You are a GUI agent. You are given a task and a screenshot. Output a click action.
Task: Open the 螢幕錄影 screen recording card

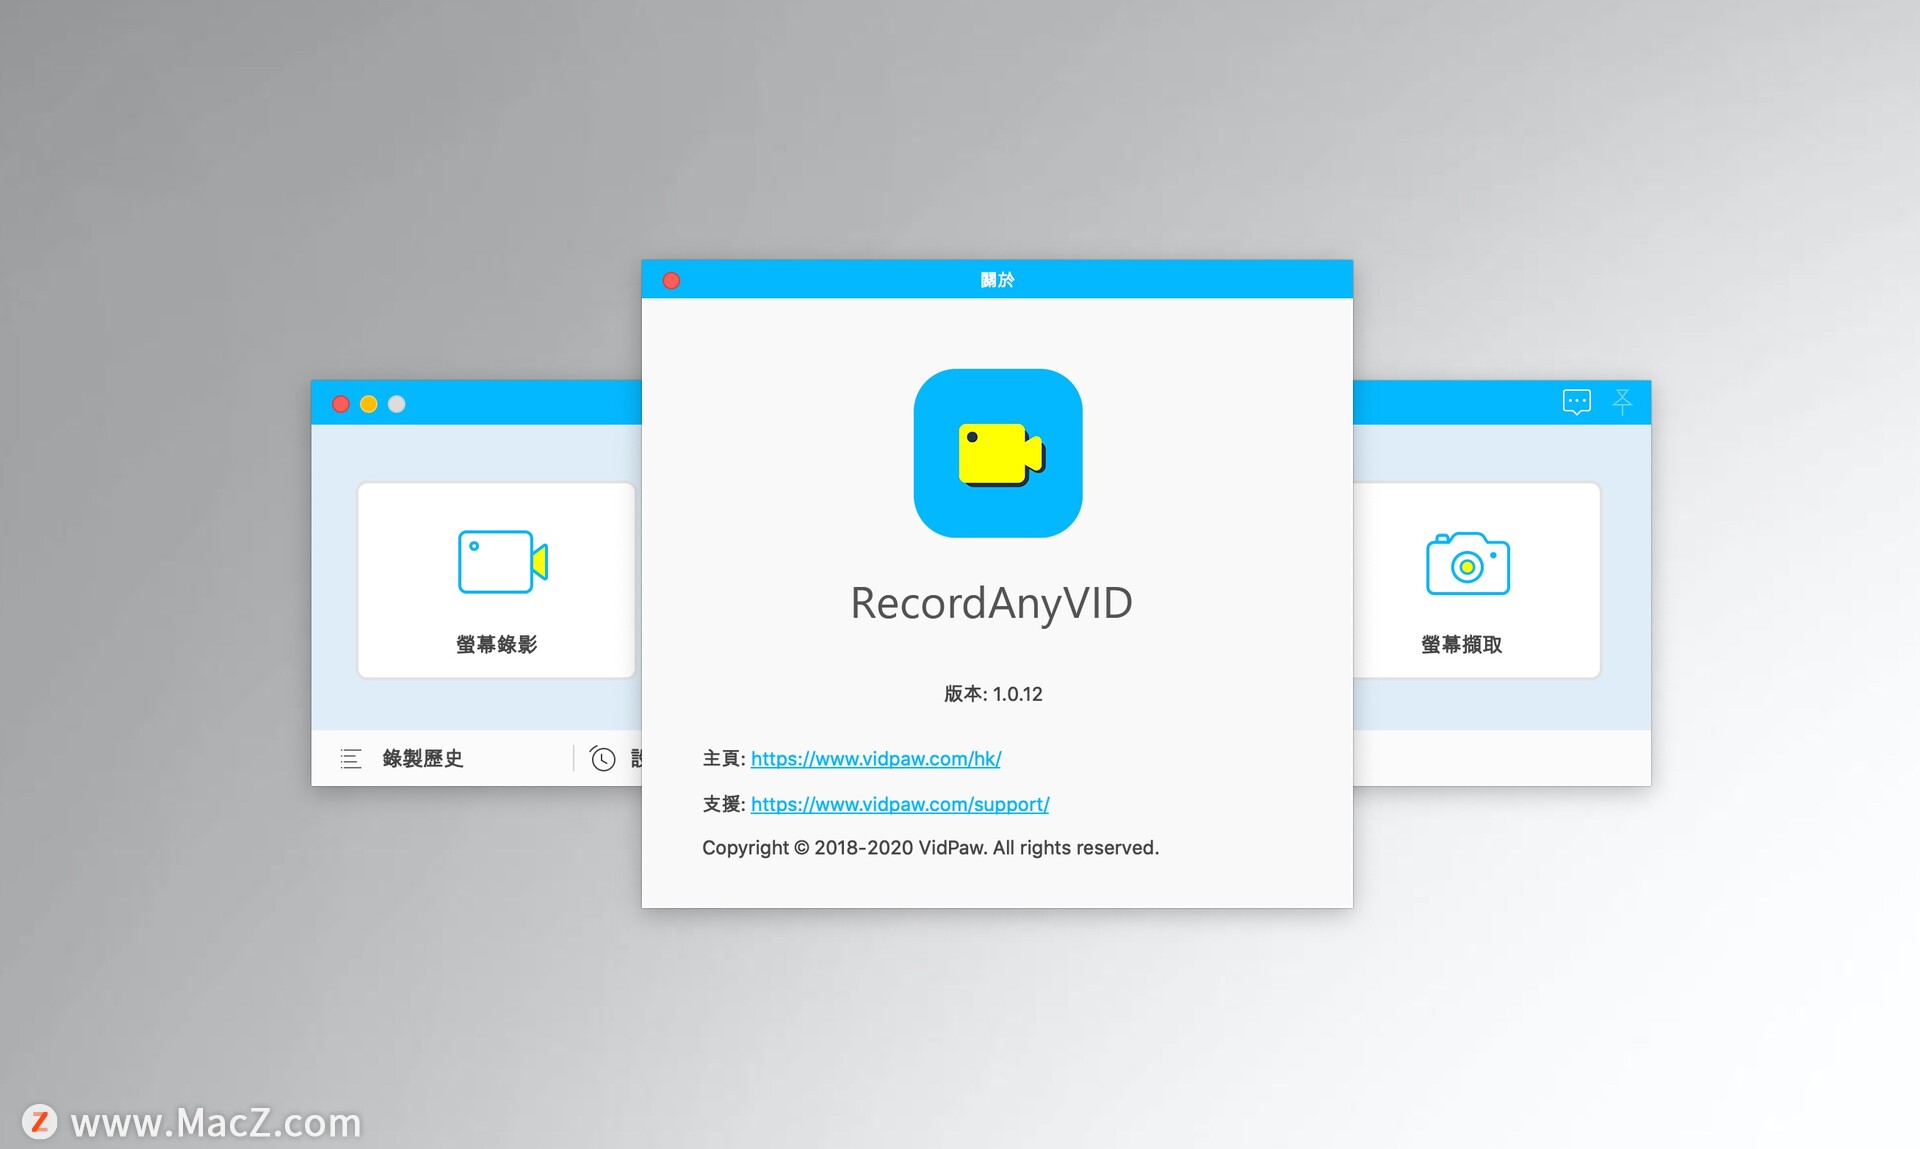tap(496, 580)
